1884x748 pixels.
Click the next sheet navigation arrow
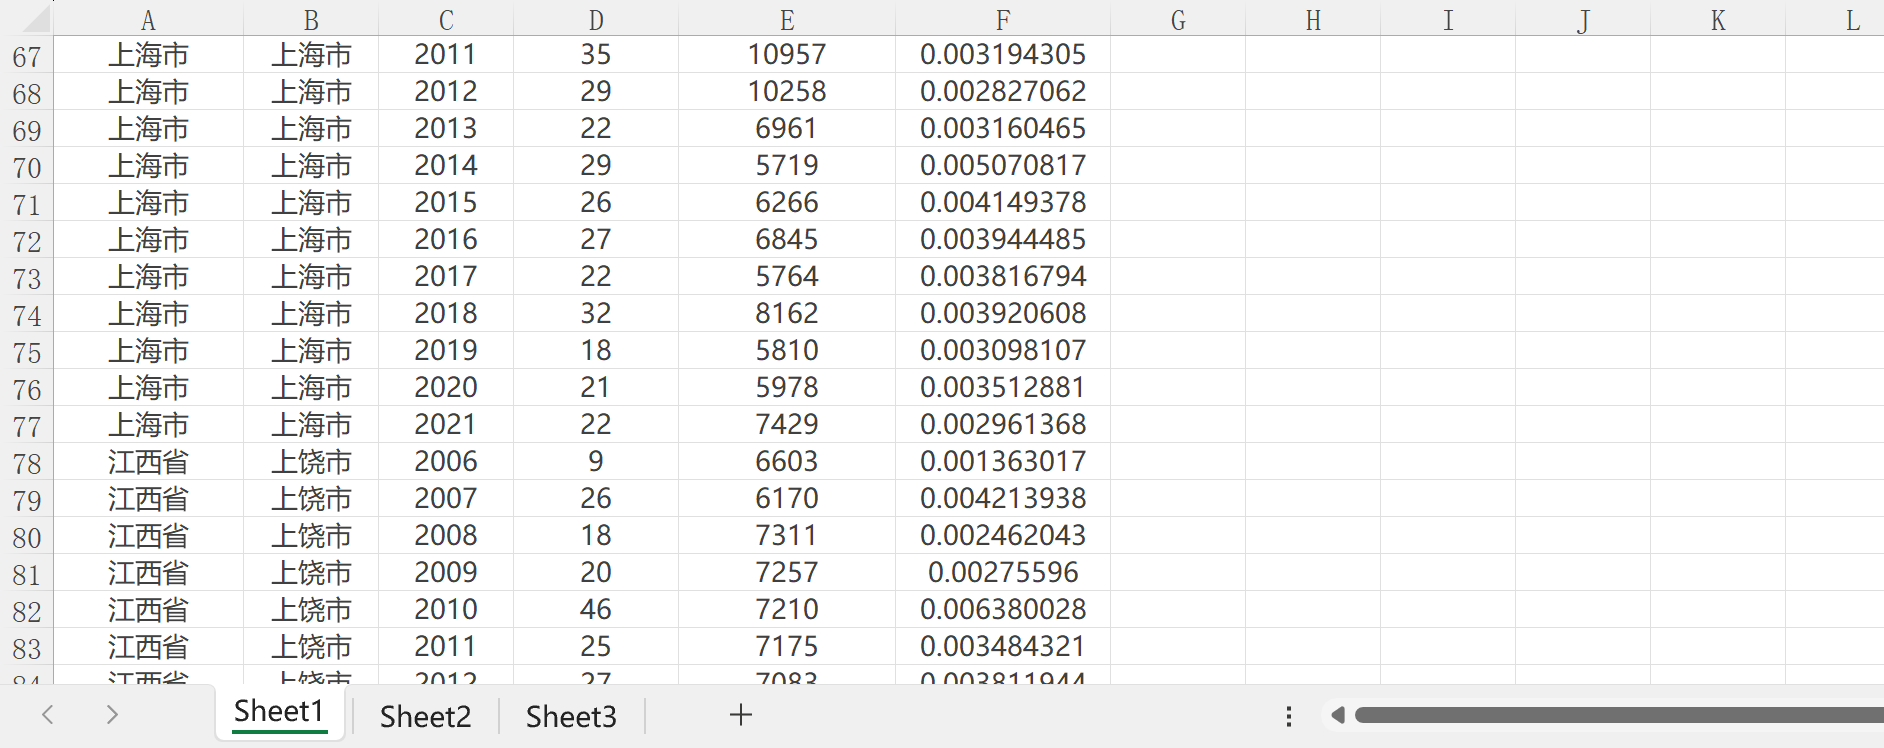[x=112, y=714]
